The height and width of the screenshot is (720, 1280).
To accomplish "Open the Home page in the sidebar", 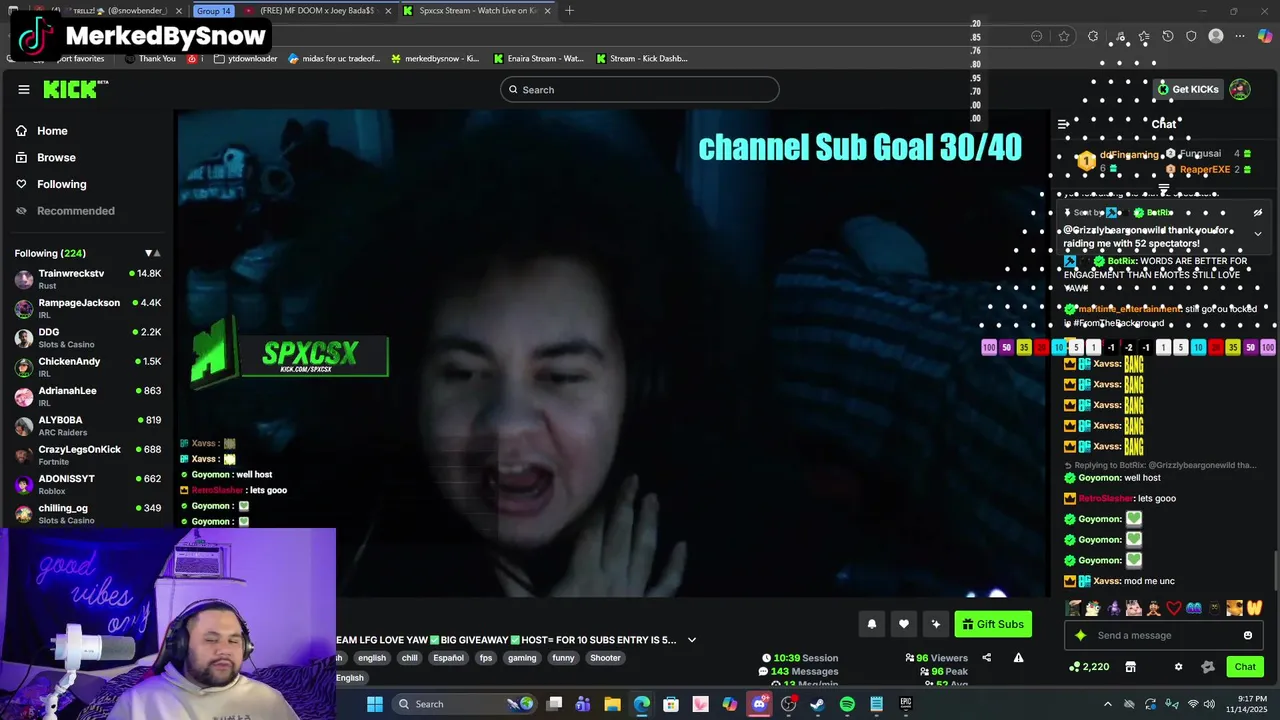I will click(x=52, y=131).
